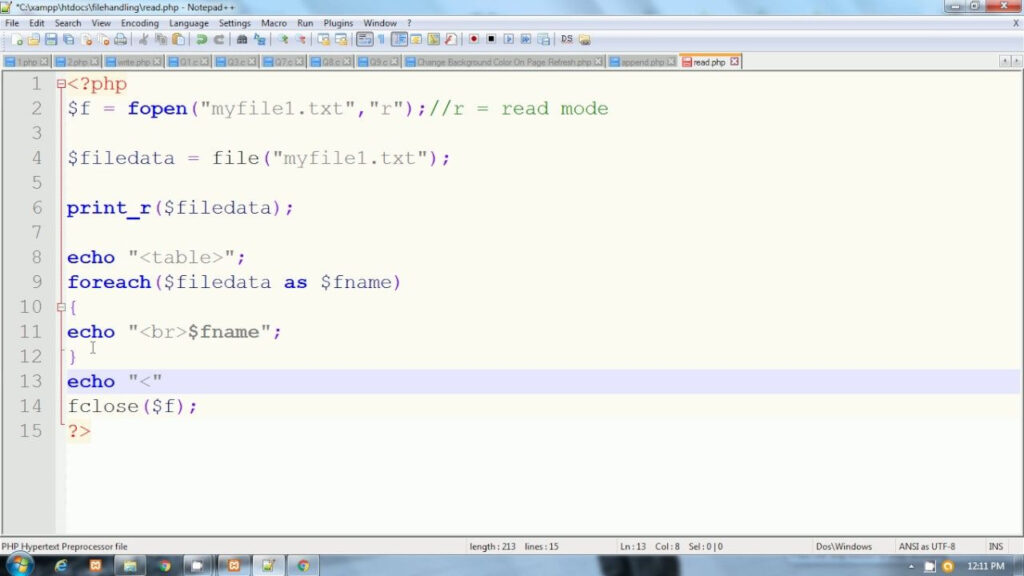Switch to Notepad++ taskbar button

click(x=268, y=566)
